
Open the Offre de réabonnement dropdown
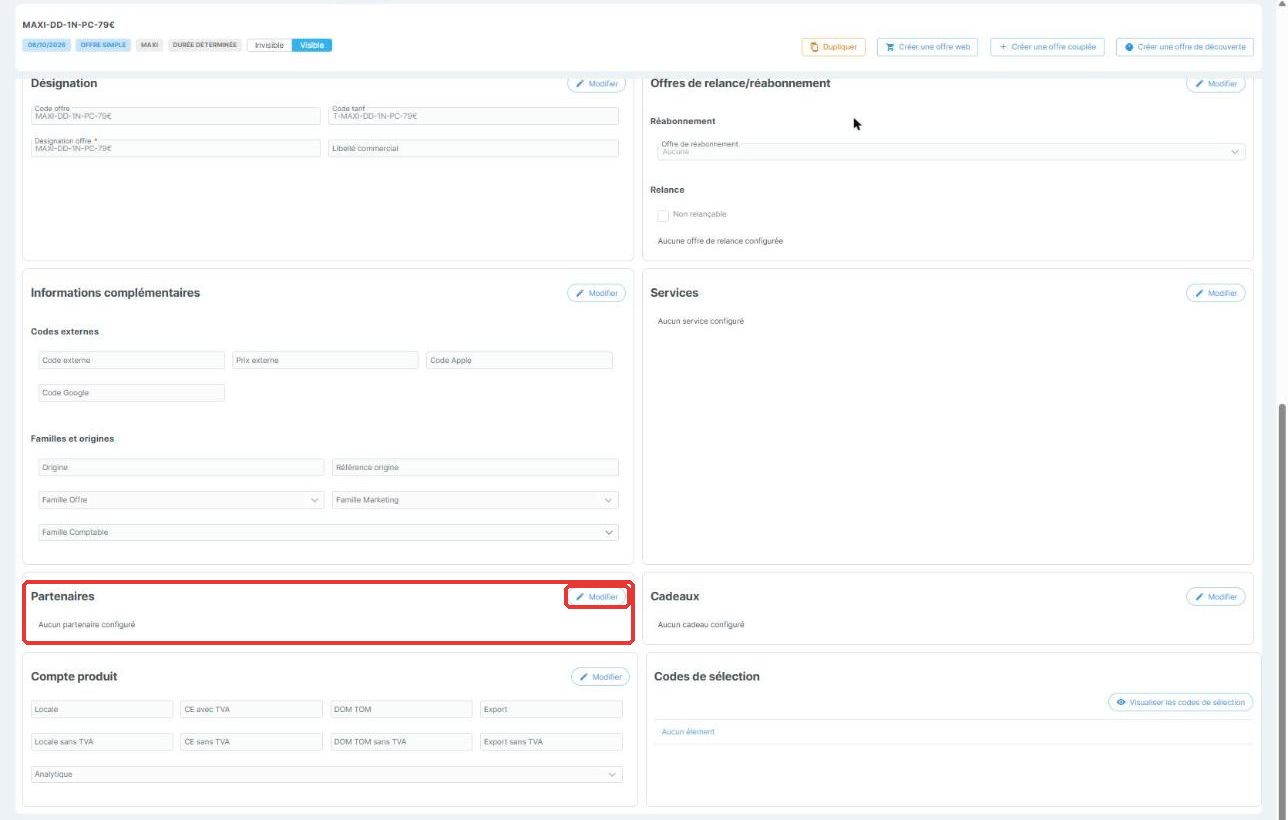952,151
